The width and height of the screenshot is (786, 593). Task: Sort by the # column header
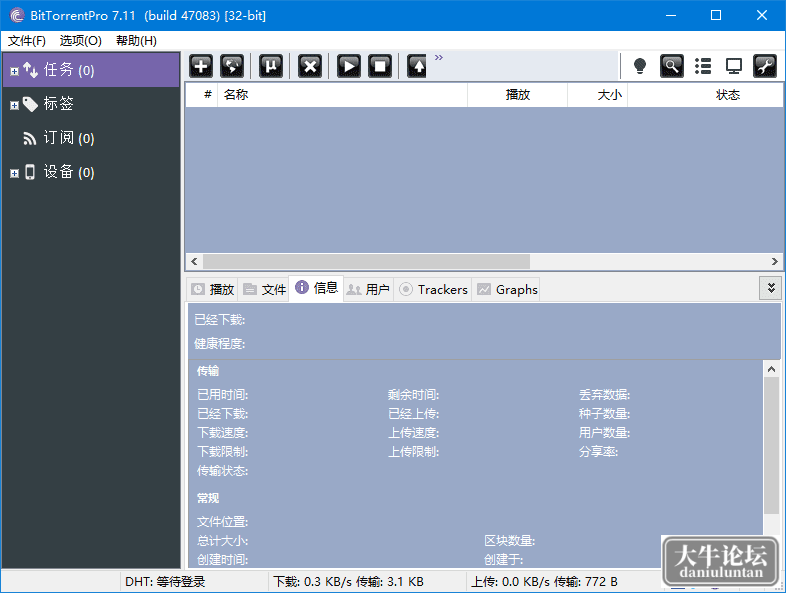coord(202,95)
